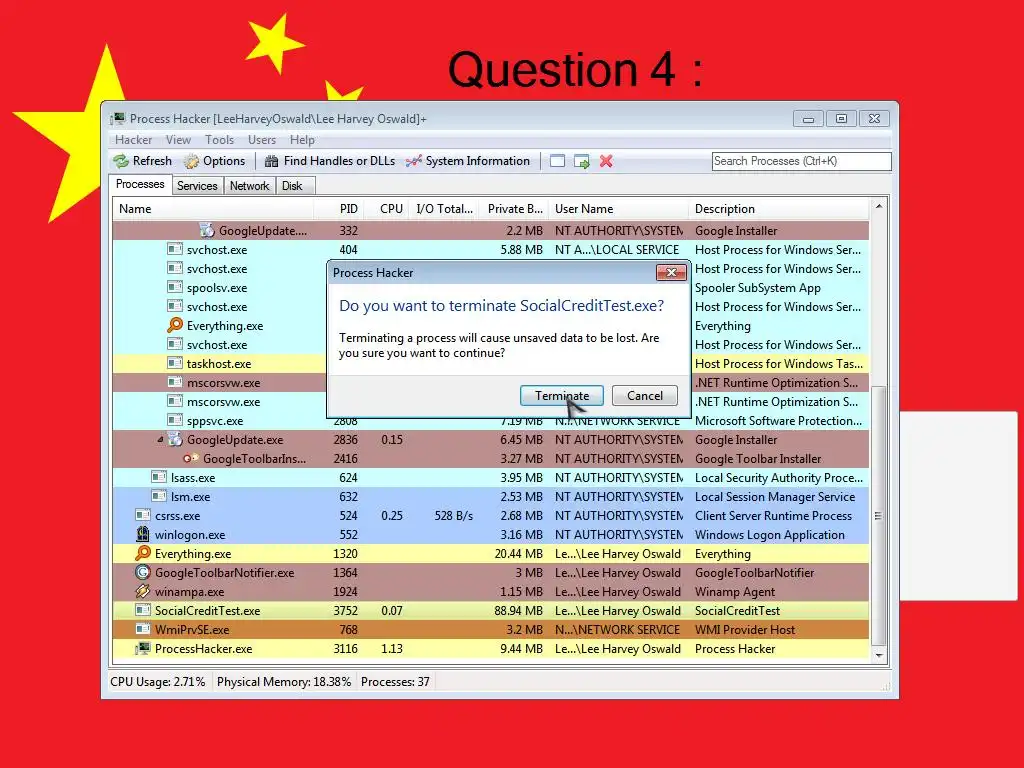The height and width of the screenshot is (768, 1024).
Task: Click the spoolsv.exe row icon
Action: point(174,287)
